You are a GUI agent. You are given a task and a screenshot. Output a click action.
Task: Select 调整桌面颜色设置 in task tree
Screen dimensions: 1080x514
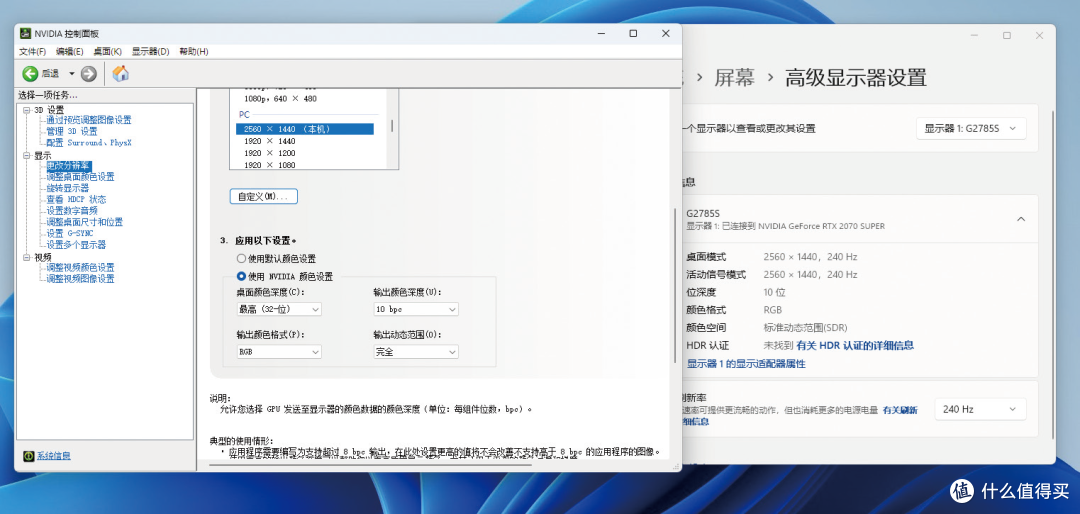pyautogui.click(x=80, y=176)
